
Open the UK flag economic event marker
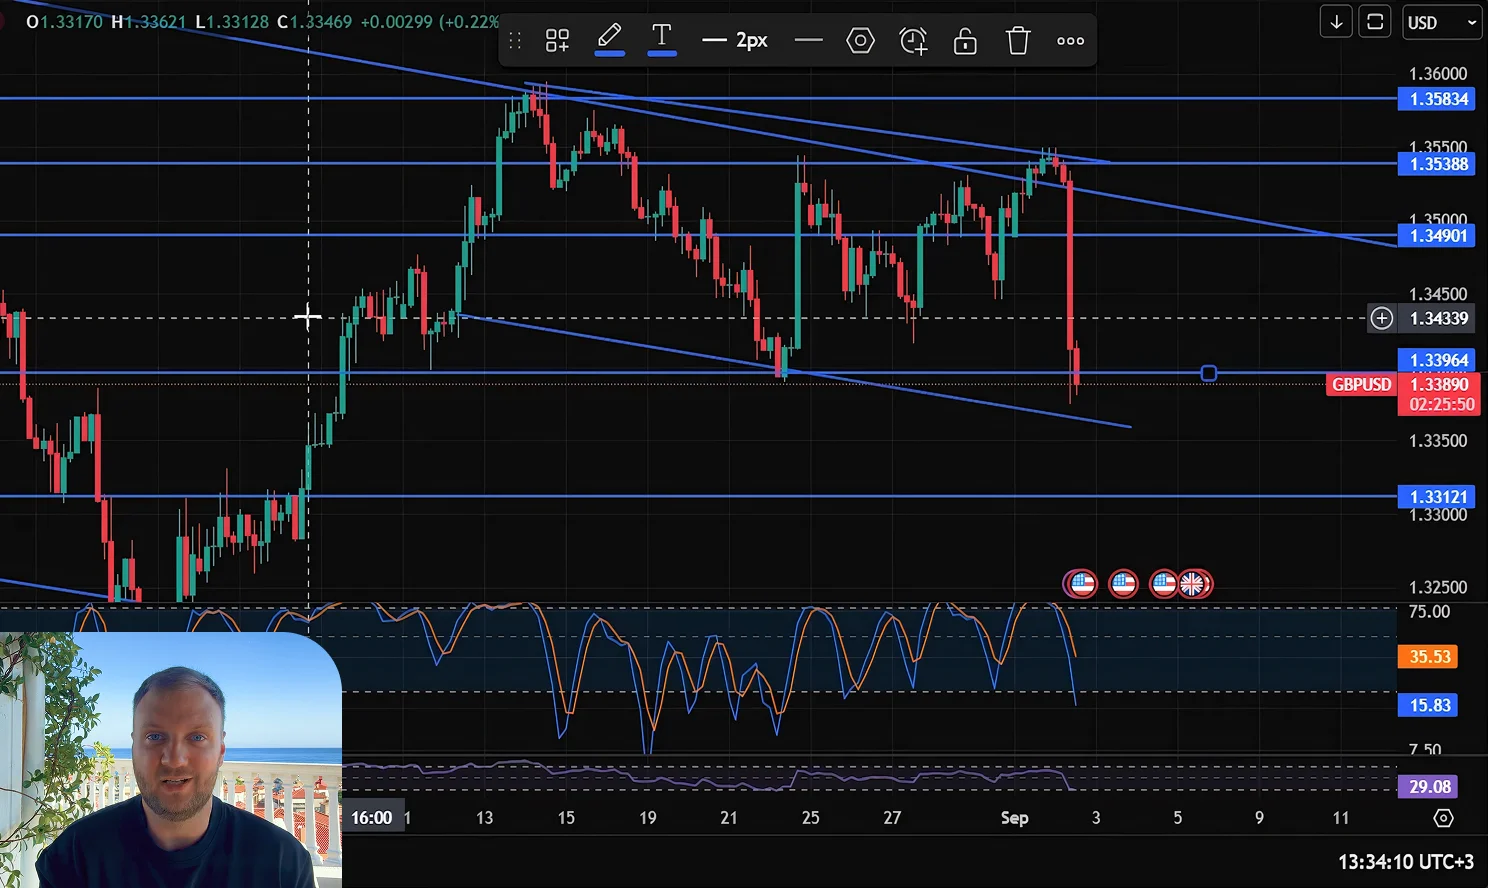click(1194, 583)
